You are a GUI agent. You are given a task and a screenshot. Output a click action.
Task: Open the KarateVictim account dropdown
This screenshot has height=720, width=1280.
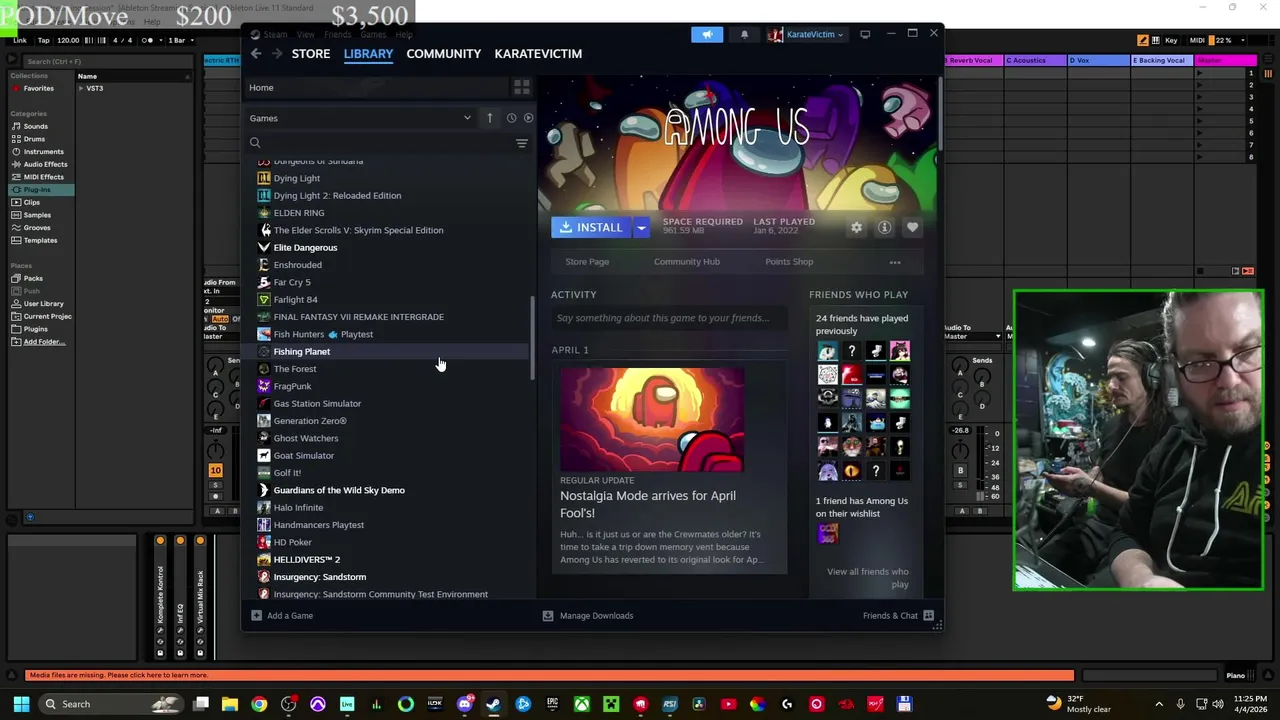(x=806, y=34)
